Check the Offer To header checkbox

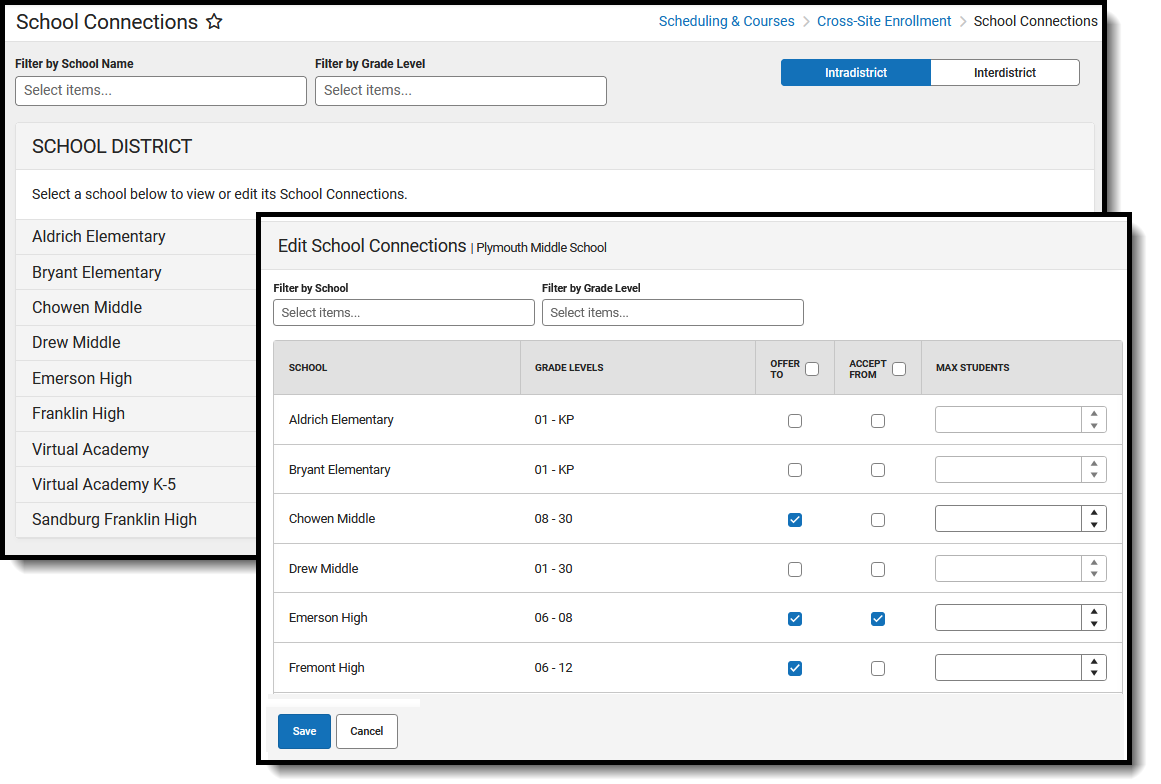(x=812, y=369)
